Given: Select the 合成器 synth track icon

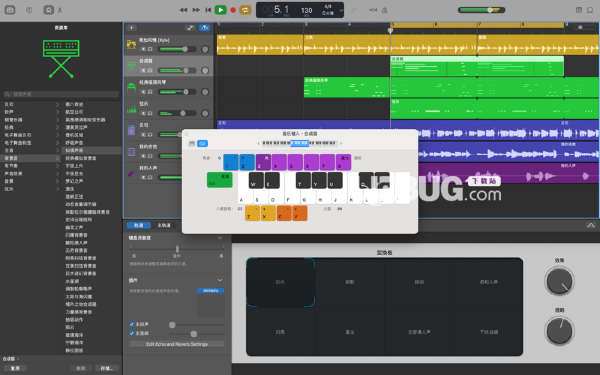Looking at the screenshot, I should (131, 66).
